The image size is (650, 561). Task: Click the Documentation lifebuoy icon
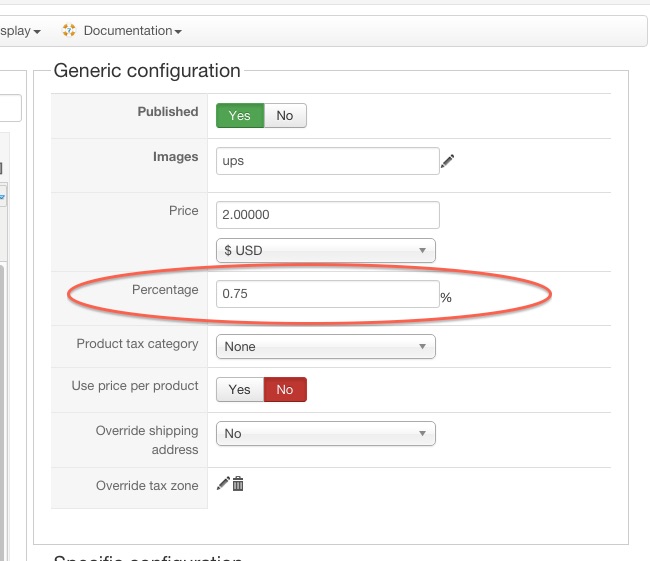pyautogui.click(x=69, y=30)
